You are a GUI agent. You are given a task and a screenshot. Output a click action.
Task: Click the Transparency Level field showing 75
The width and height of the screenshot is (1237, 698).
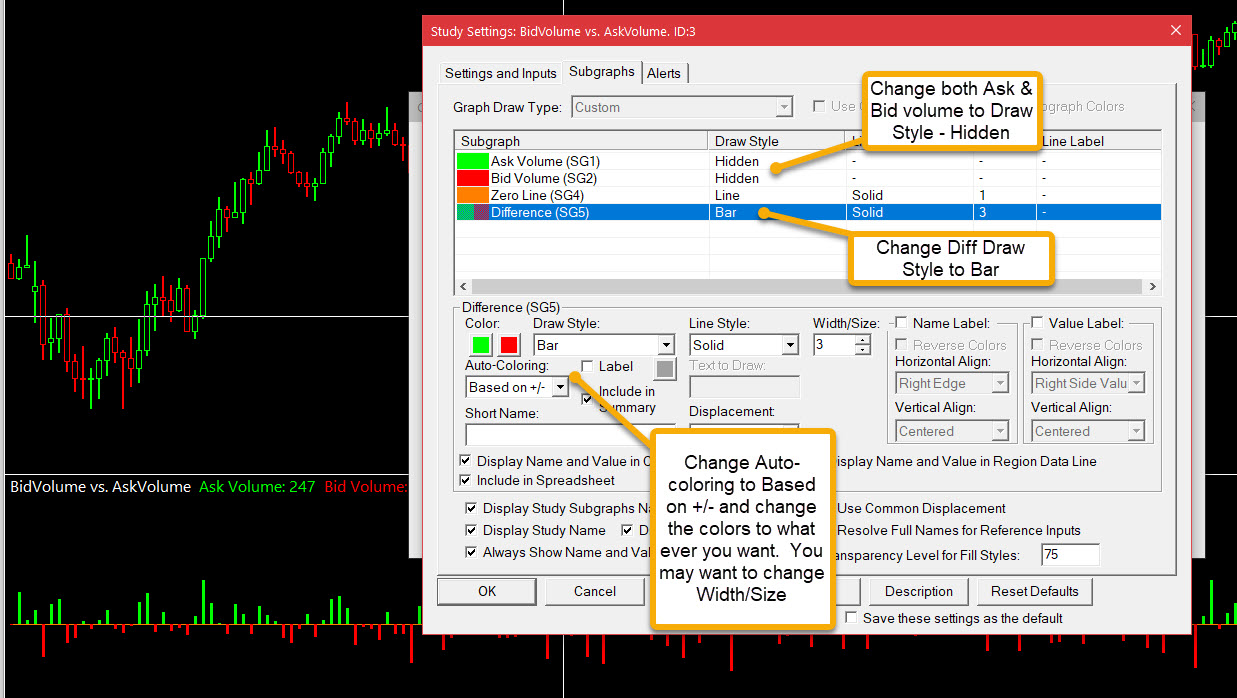click(1070, 555)
